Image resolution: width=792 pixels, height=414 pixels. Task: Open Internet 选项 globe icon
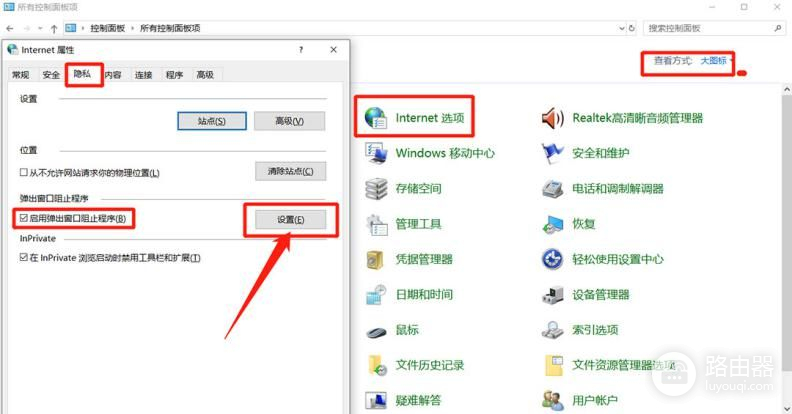(376, 118)
